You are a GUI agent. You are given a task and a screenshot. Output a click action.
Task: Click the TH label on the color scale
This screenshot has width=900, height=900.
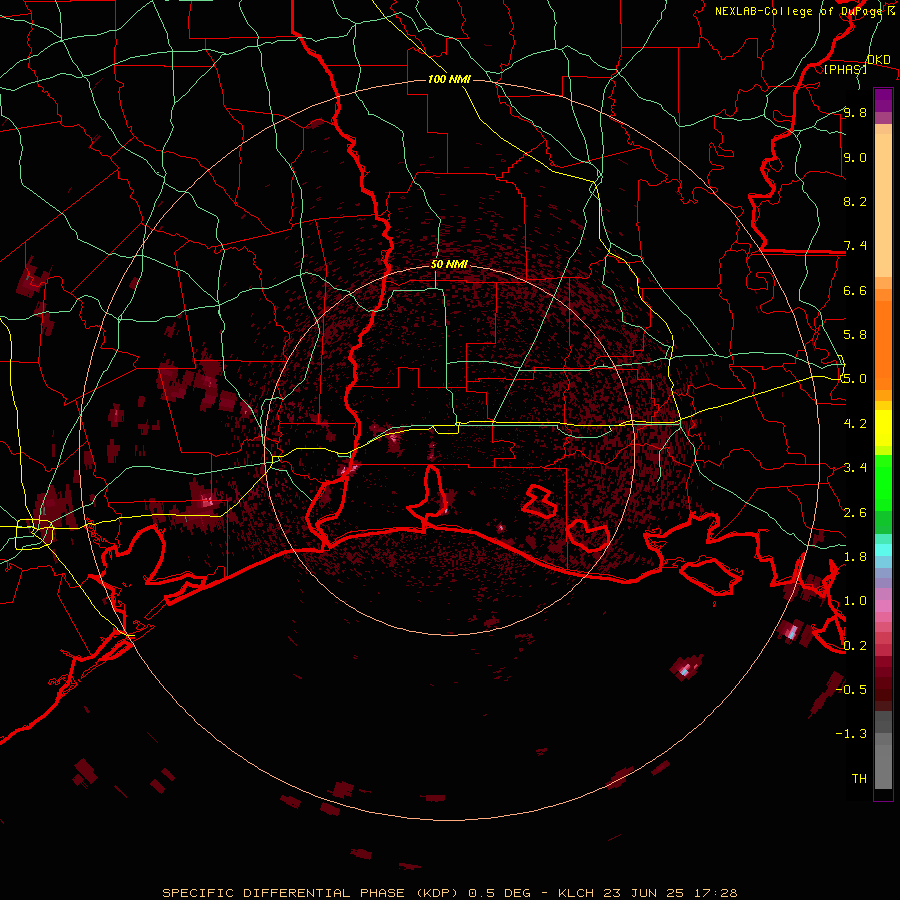pyautogui.click(x=859, y=779)
